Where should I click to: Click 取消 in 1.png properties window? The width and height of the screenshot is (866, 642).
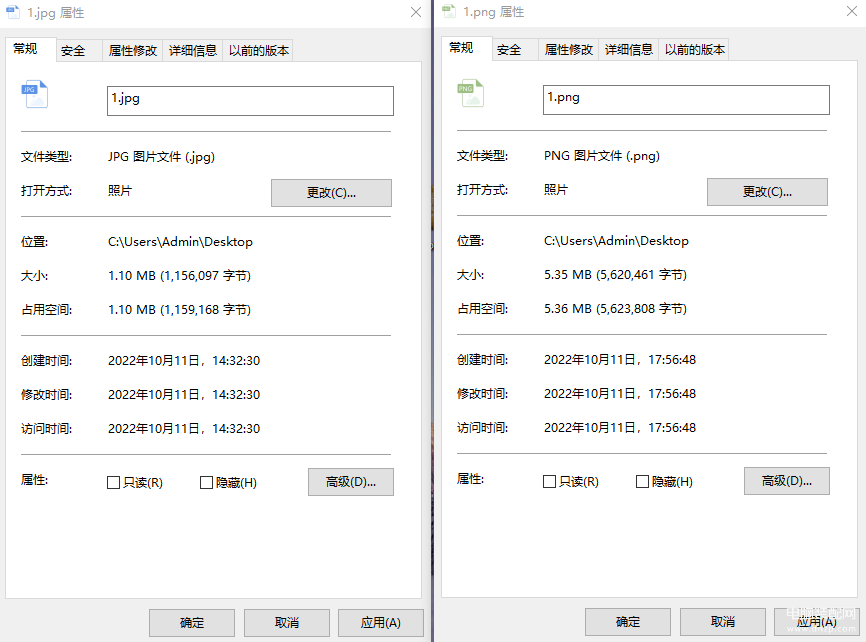point(722,622)
